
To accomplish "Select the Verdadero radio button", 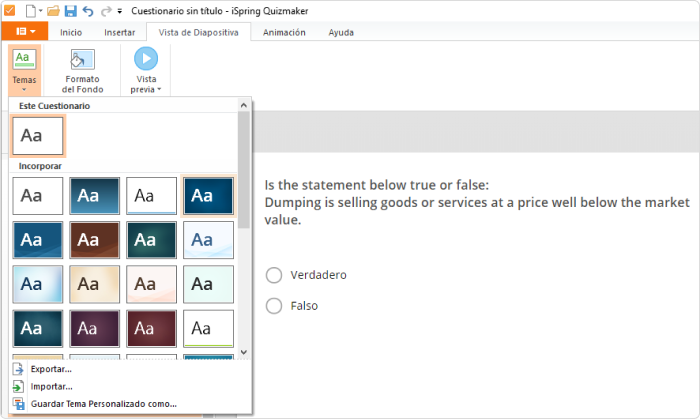I will coord(274,275).
